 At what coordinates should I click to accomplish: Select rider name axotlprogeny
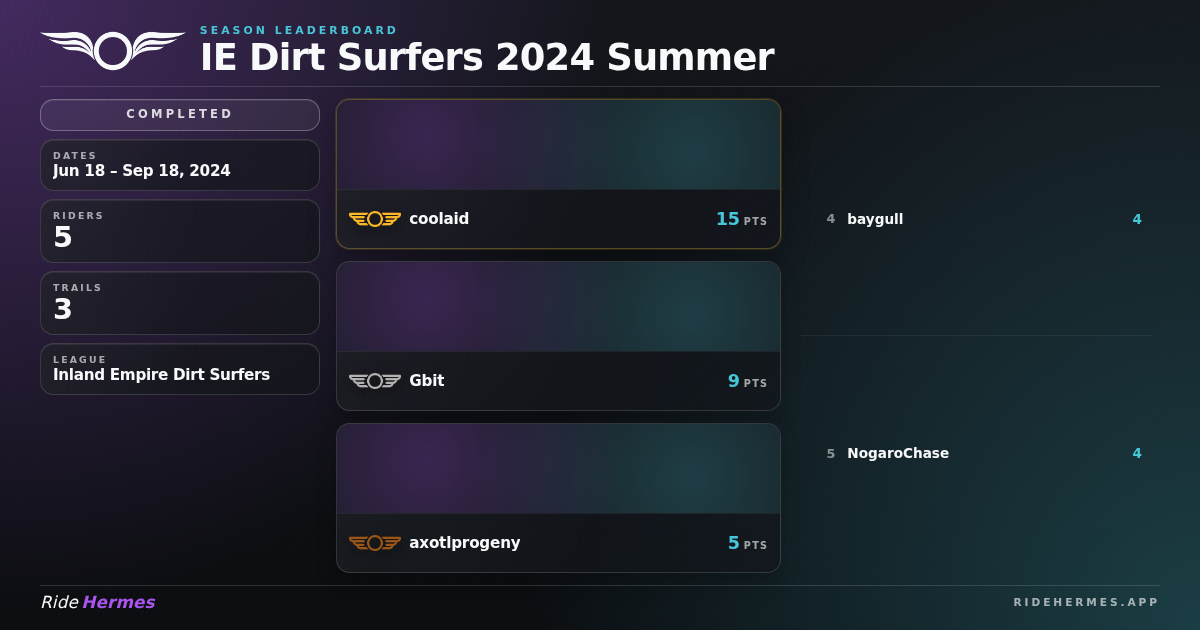[465, 543]
